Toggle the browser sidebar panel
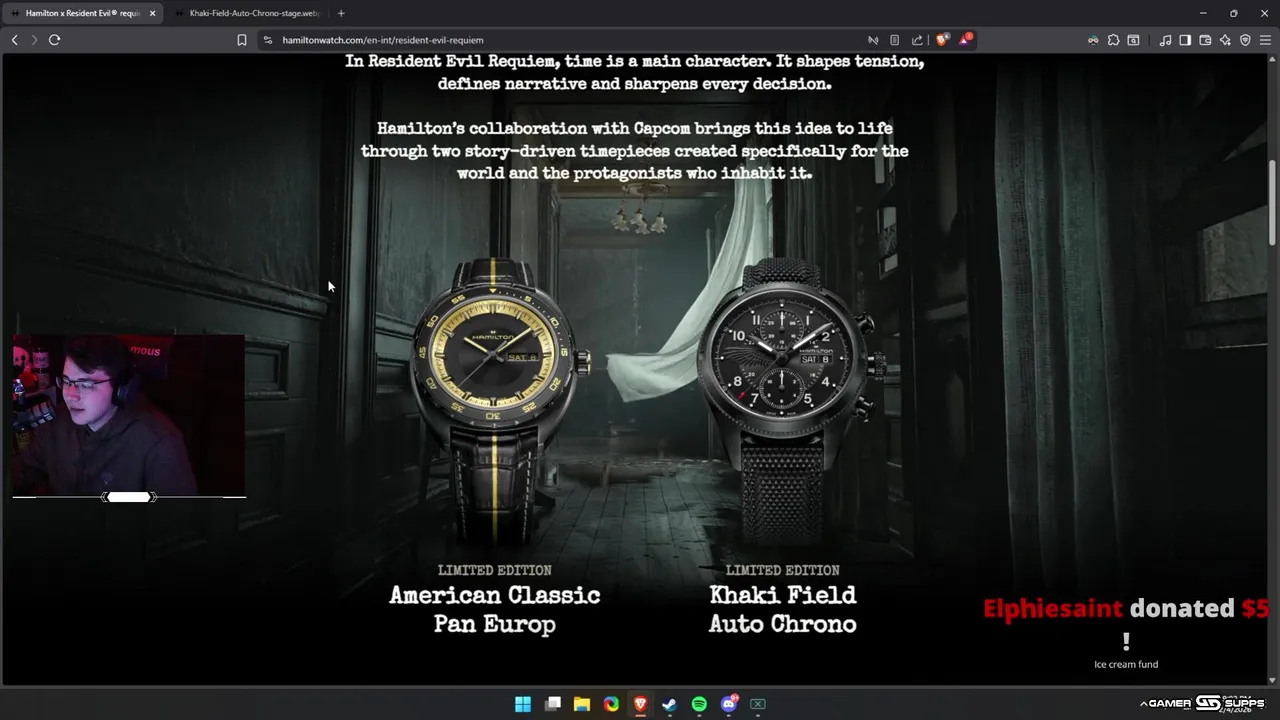The width and height of the screenshot is (1280, 720). tap(1185, 40)
